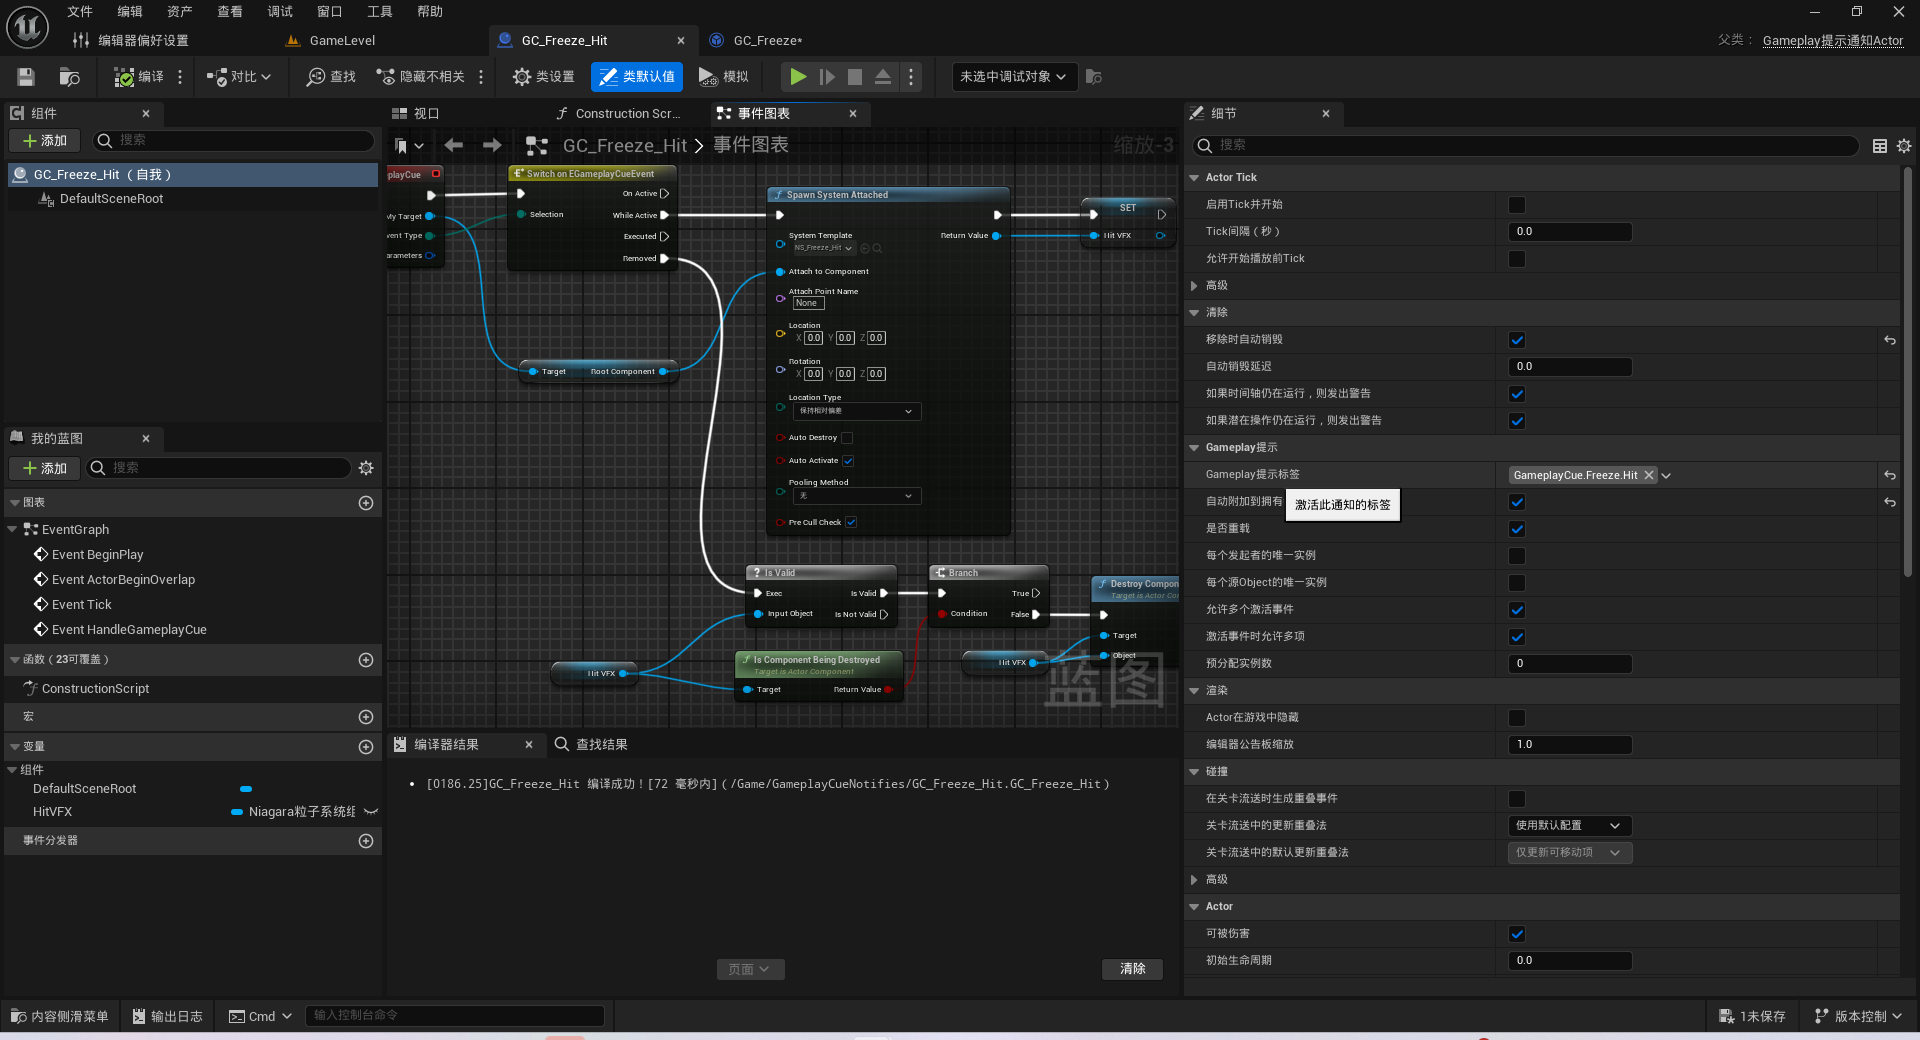This screenshot has width=1920, height=1040.
Task: Open the 调试 menu
Action: coord(280,12)
